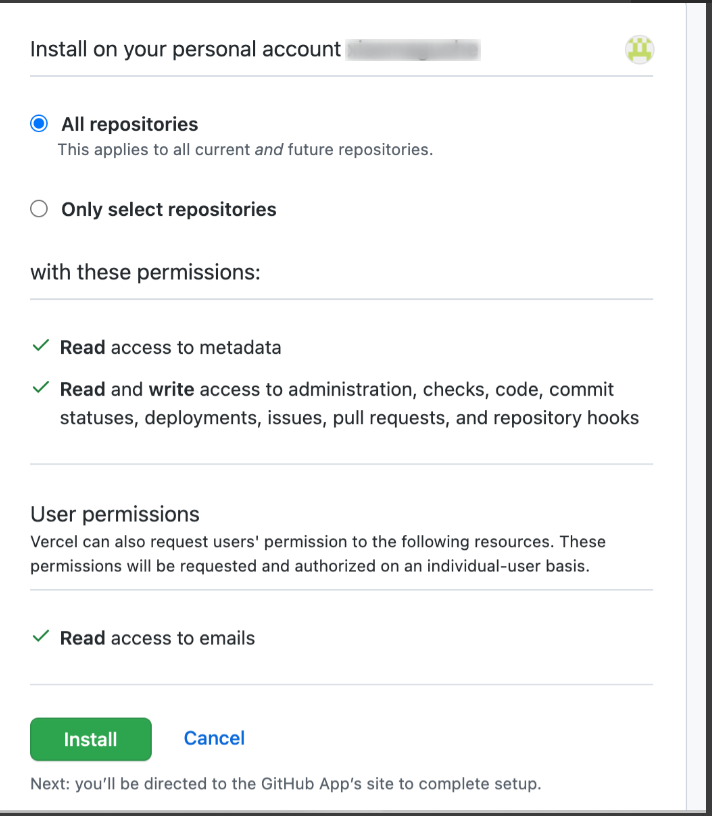This screenshot has height=816, width=712.
Task: Click the "Install on your personal account" heading
Action: click(x=185, y=49)
